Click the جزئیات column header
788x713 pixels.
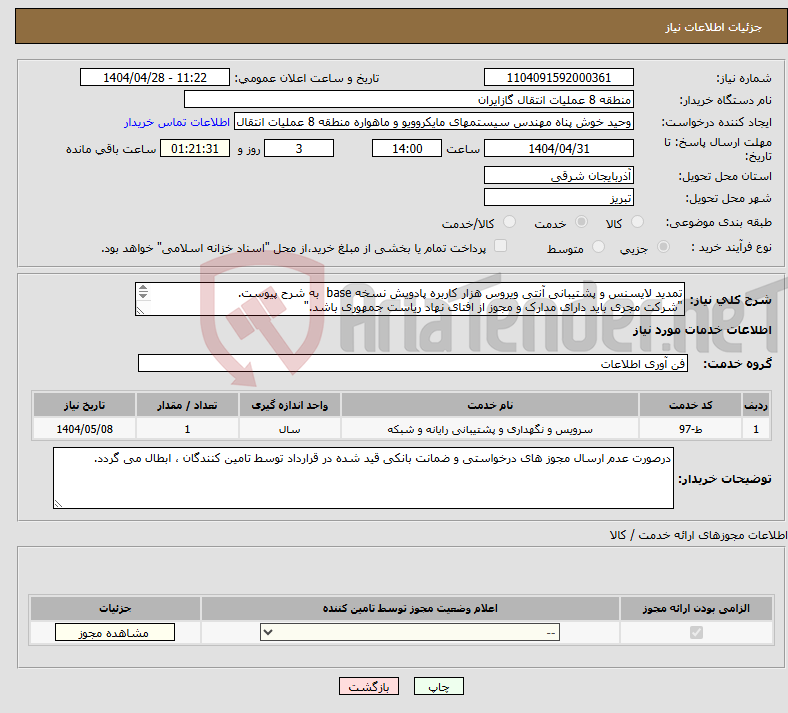click(115, 608)
